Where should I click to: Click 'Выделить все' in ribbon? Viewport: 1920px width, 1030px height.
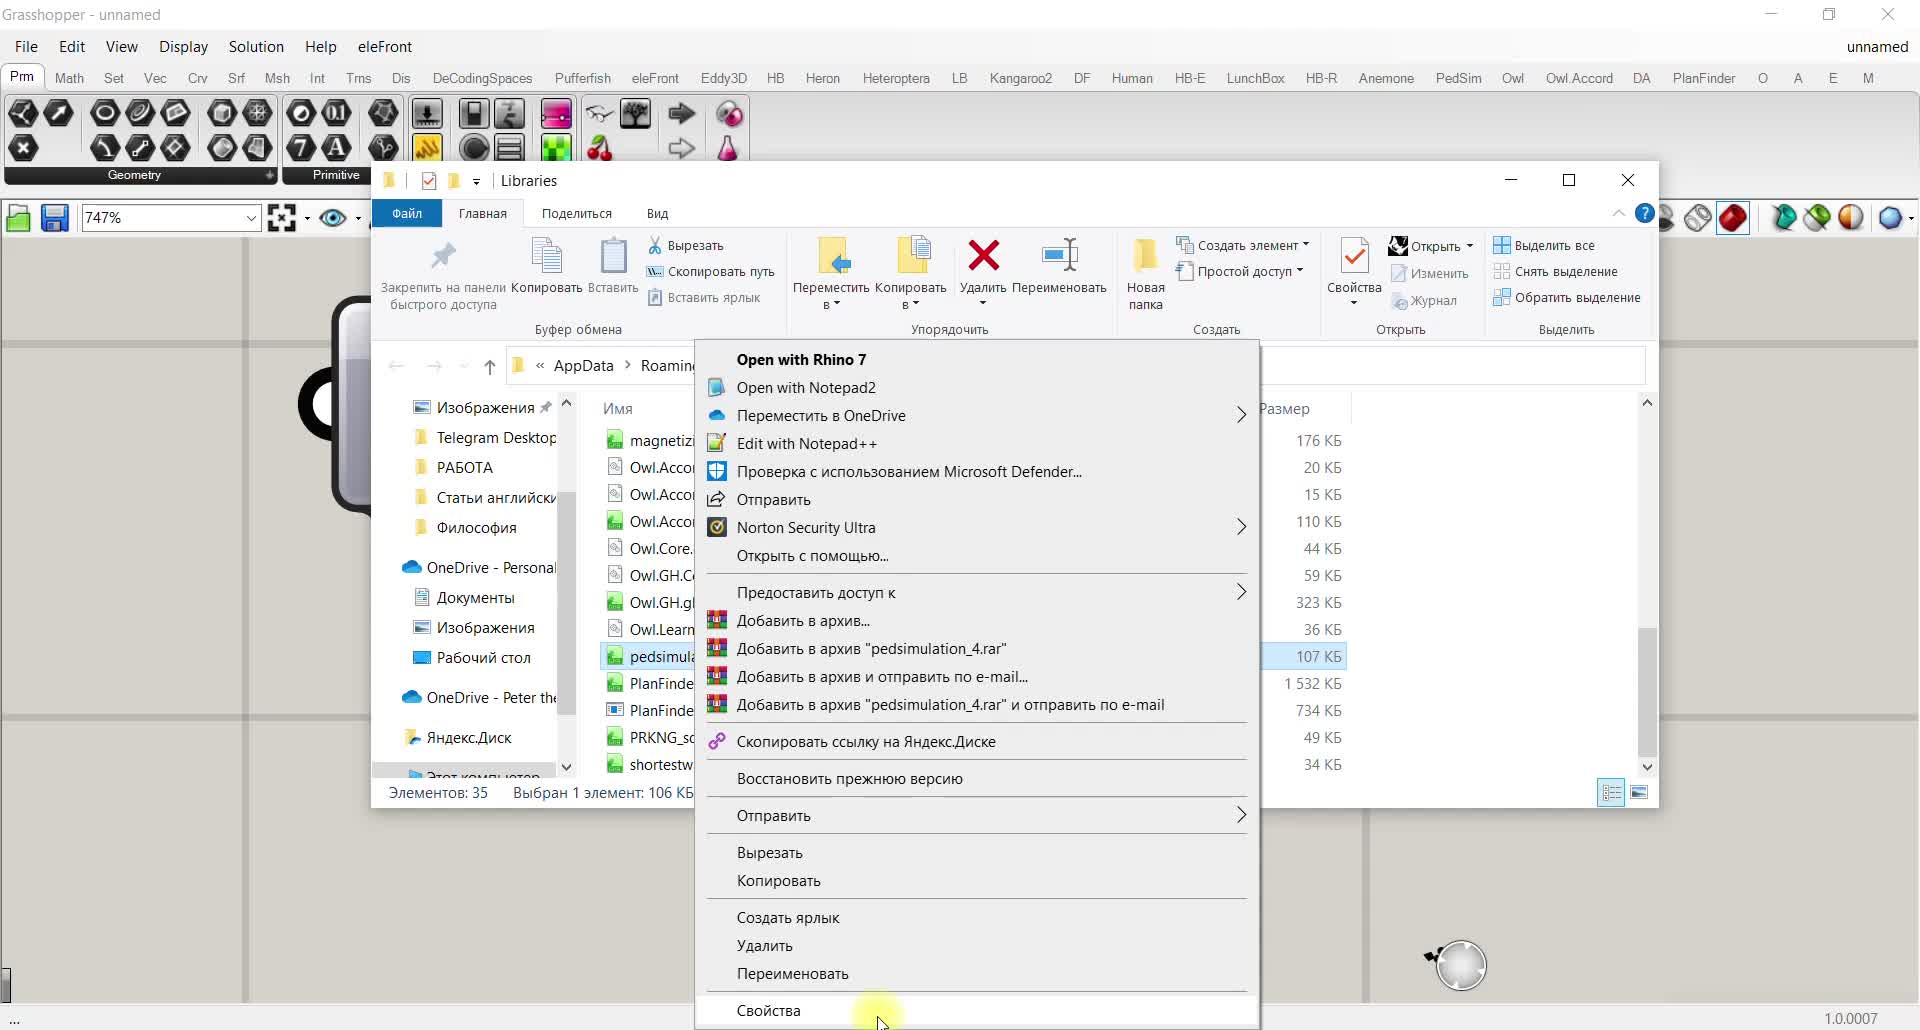[1543, 245]
